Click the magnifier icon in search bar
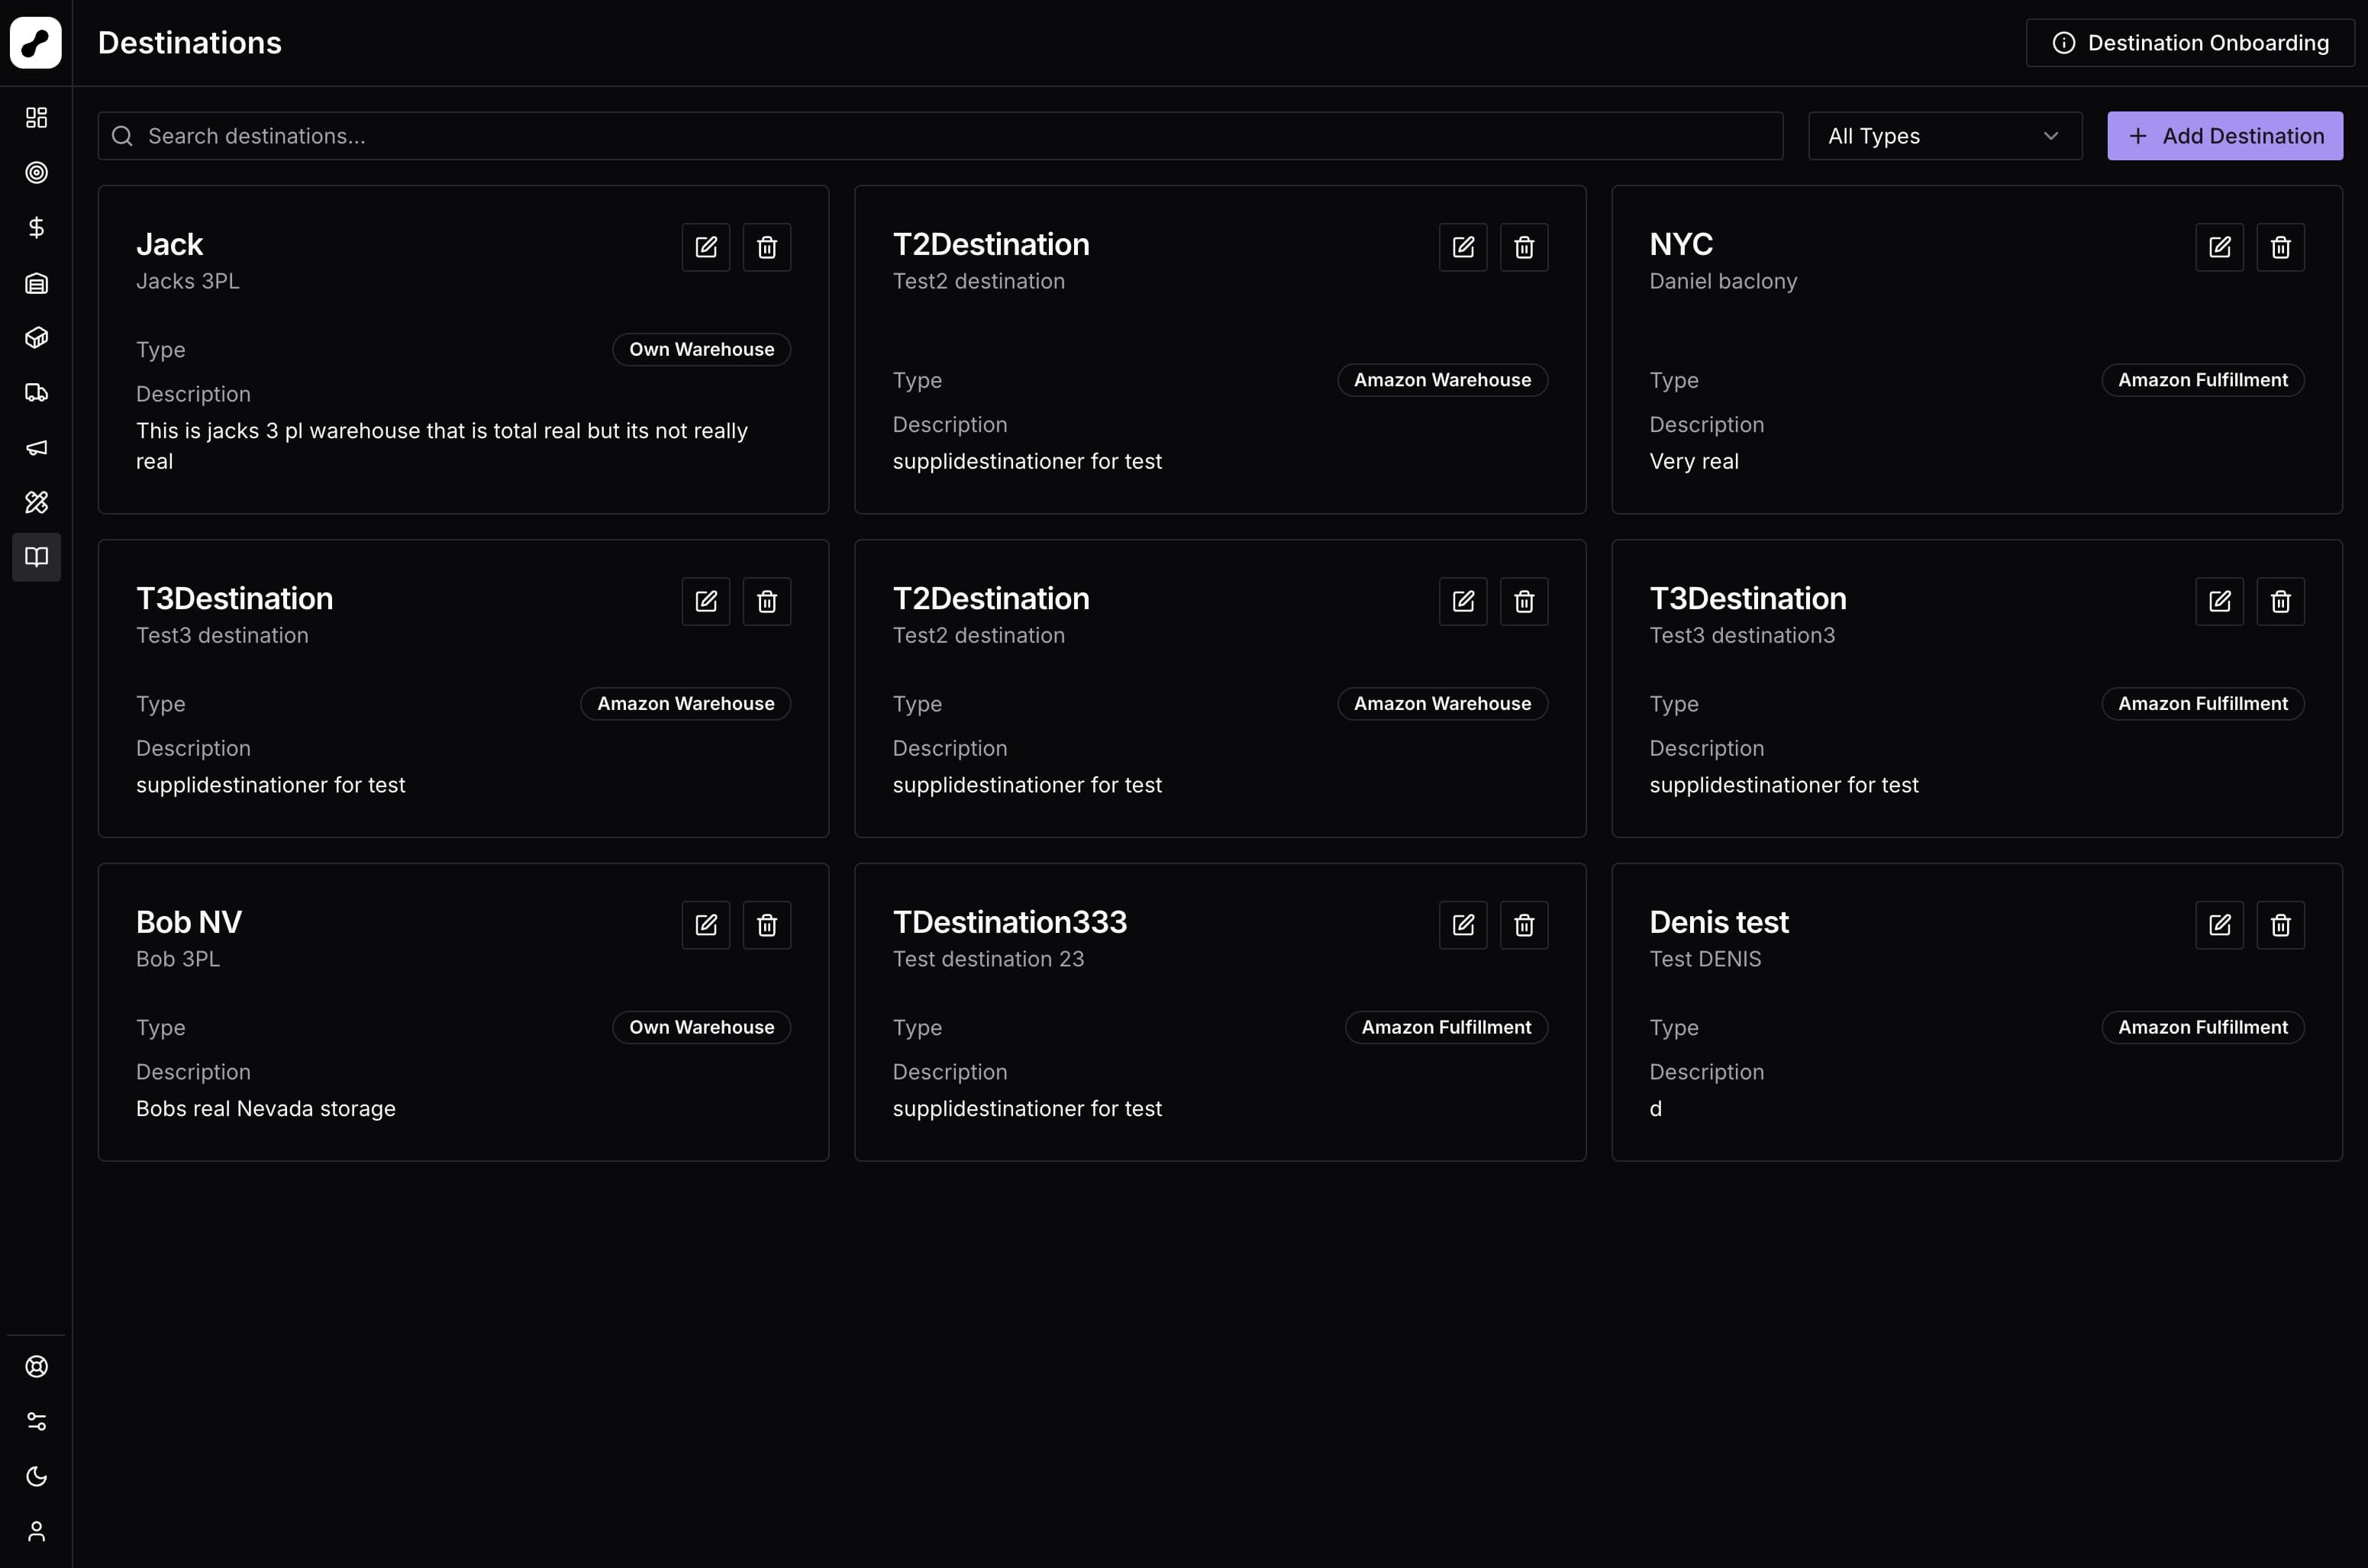 122,136
